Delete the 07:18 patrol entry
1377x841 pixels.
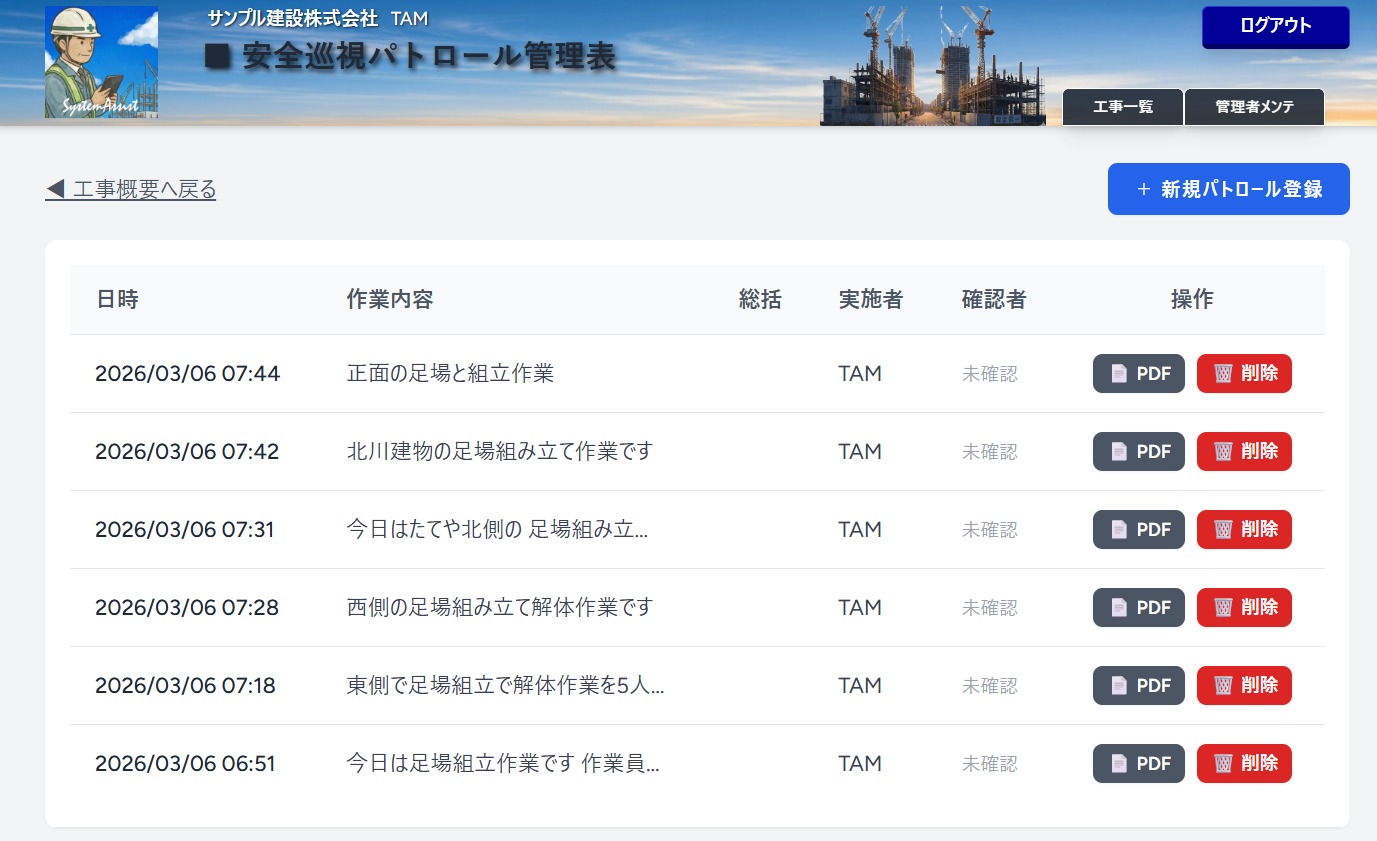pos(1243,685)
